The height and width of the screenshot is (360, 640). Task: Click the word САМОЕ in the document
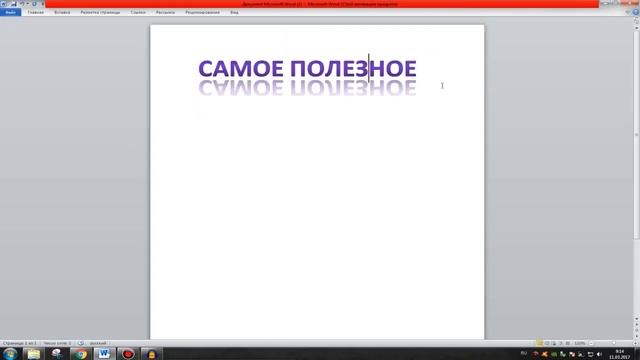[x=241, y=69]
